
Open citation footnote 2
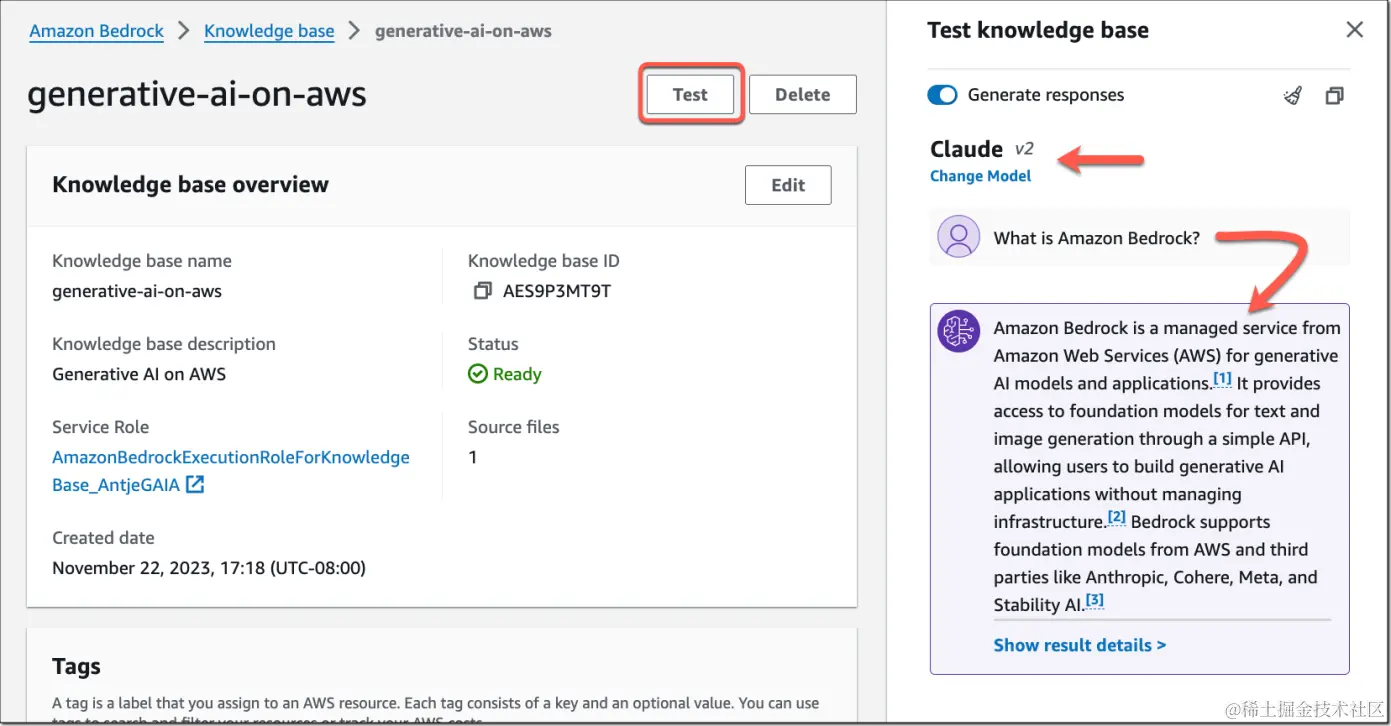[x=1116, y=517]
